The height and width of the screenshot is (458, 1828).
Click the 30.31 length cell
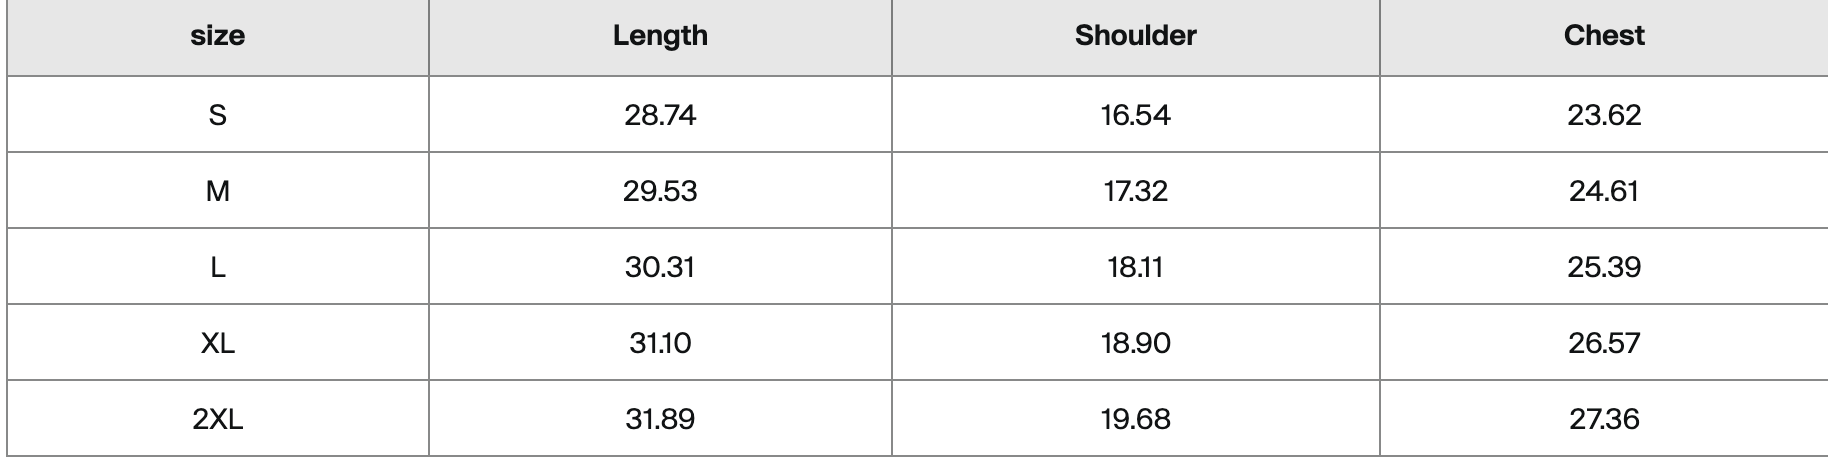tap(660, 266)
